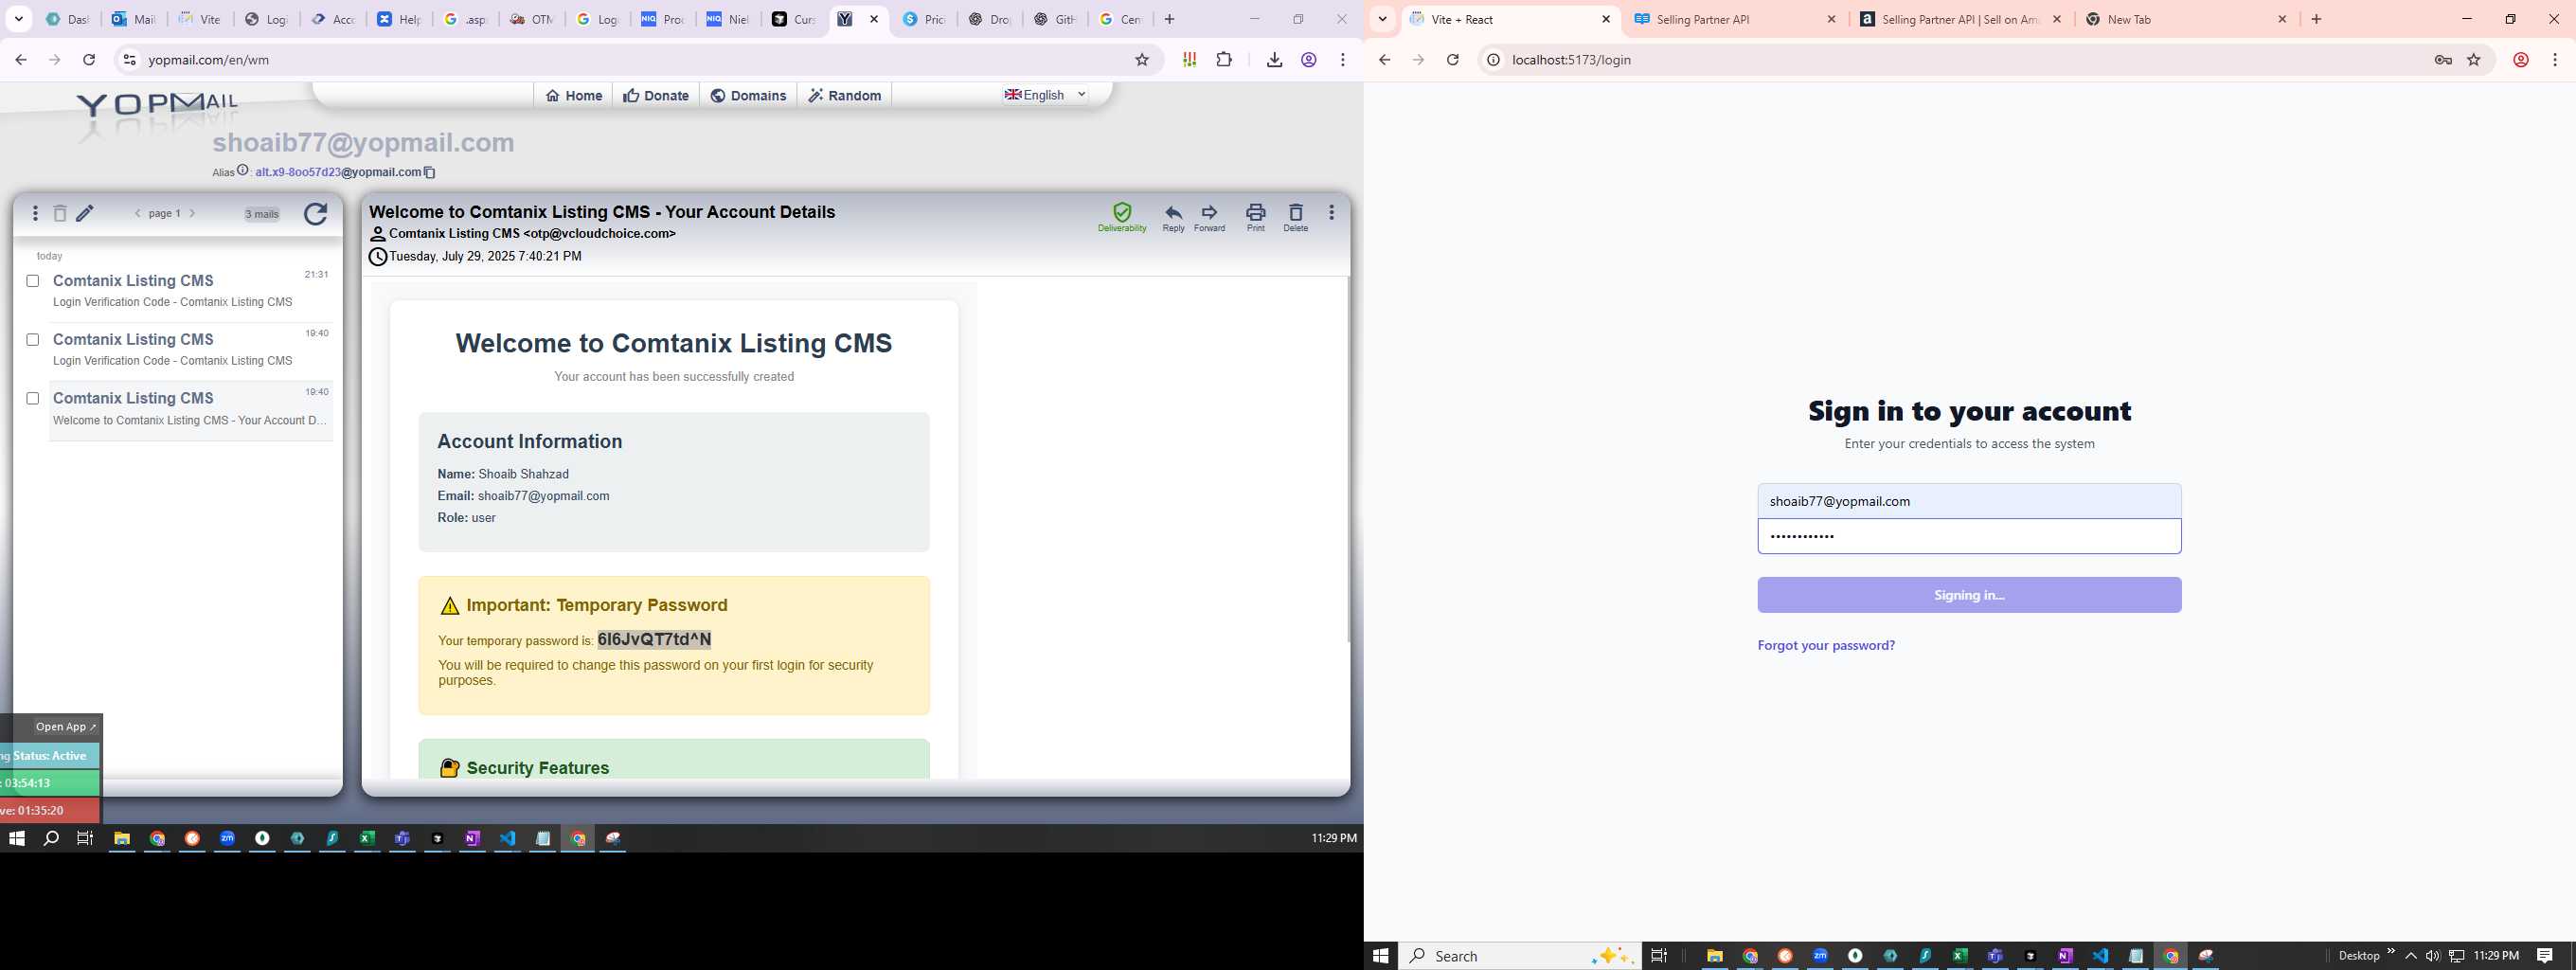This screenshot has width=2576, height=970.
Task: Click the Windows taskbar Search box
Action: click(1518, 956)
